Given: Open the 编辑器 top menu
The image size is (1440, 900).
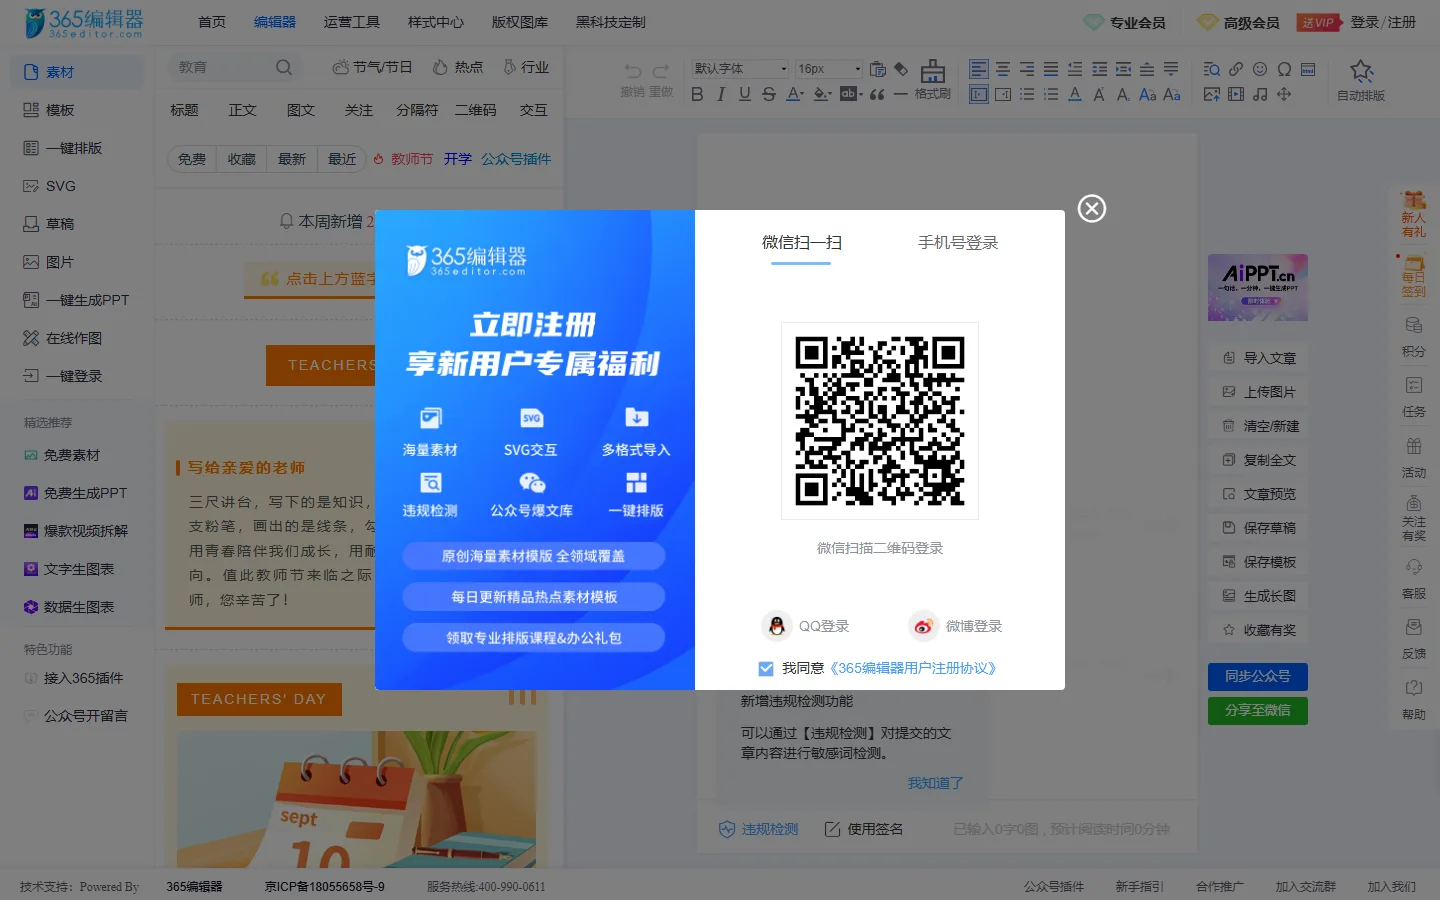Looking at the screenshot, I should [274, 22].
